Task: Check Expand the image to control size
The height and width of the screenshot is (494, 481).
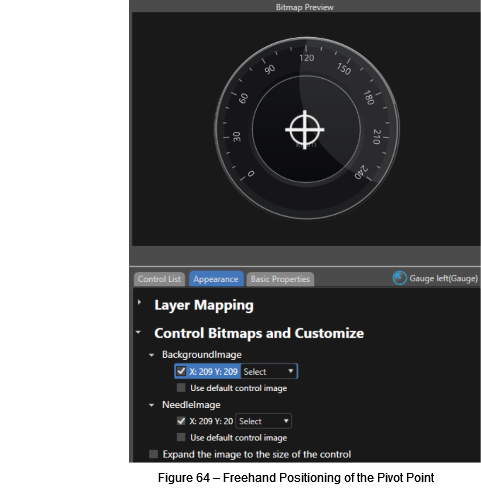Action: click(x=153, y=454)
